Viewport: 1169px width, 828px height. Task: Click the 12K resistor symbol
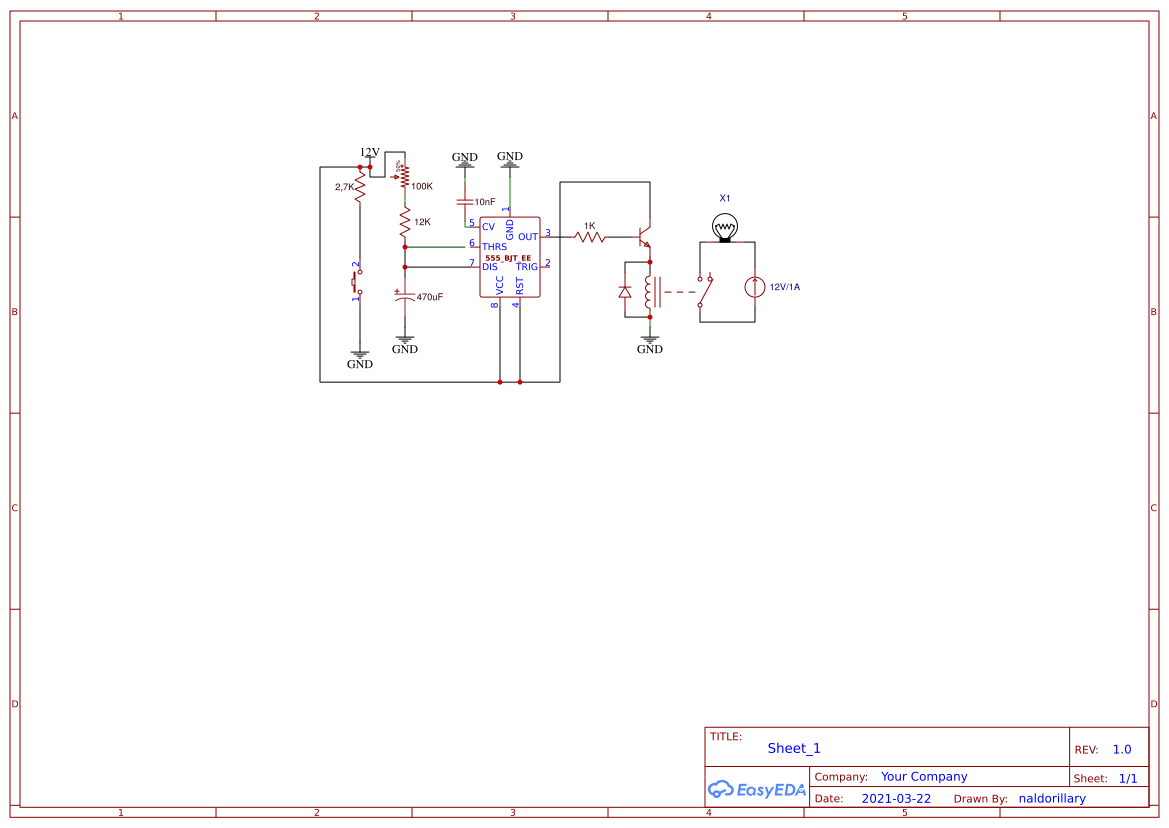point(405,220)
